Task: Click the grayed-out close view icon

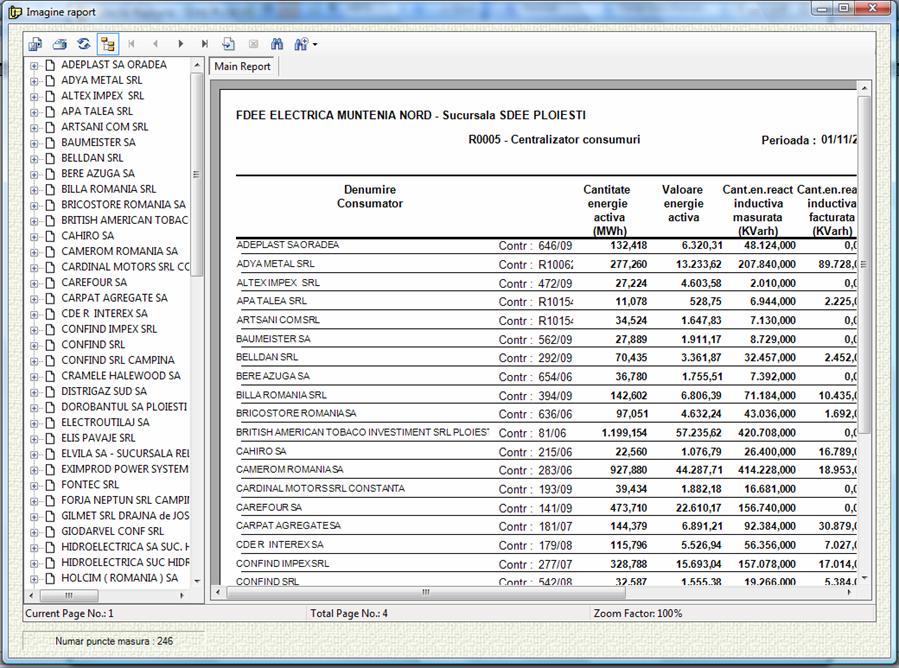Action: click(253, 44)
